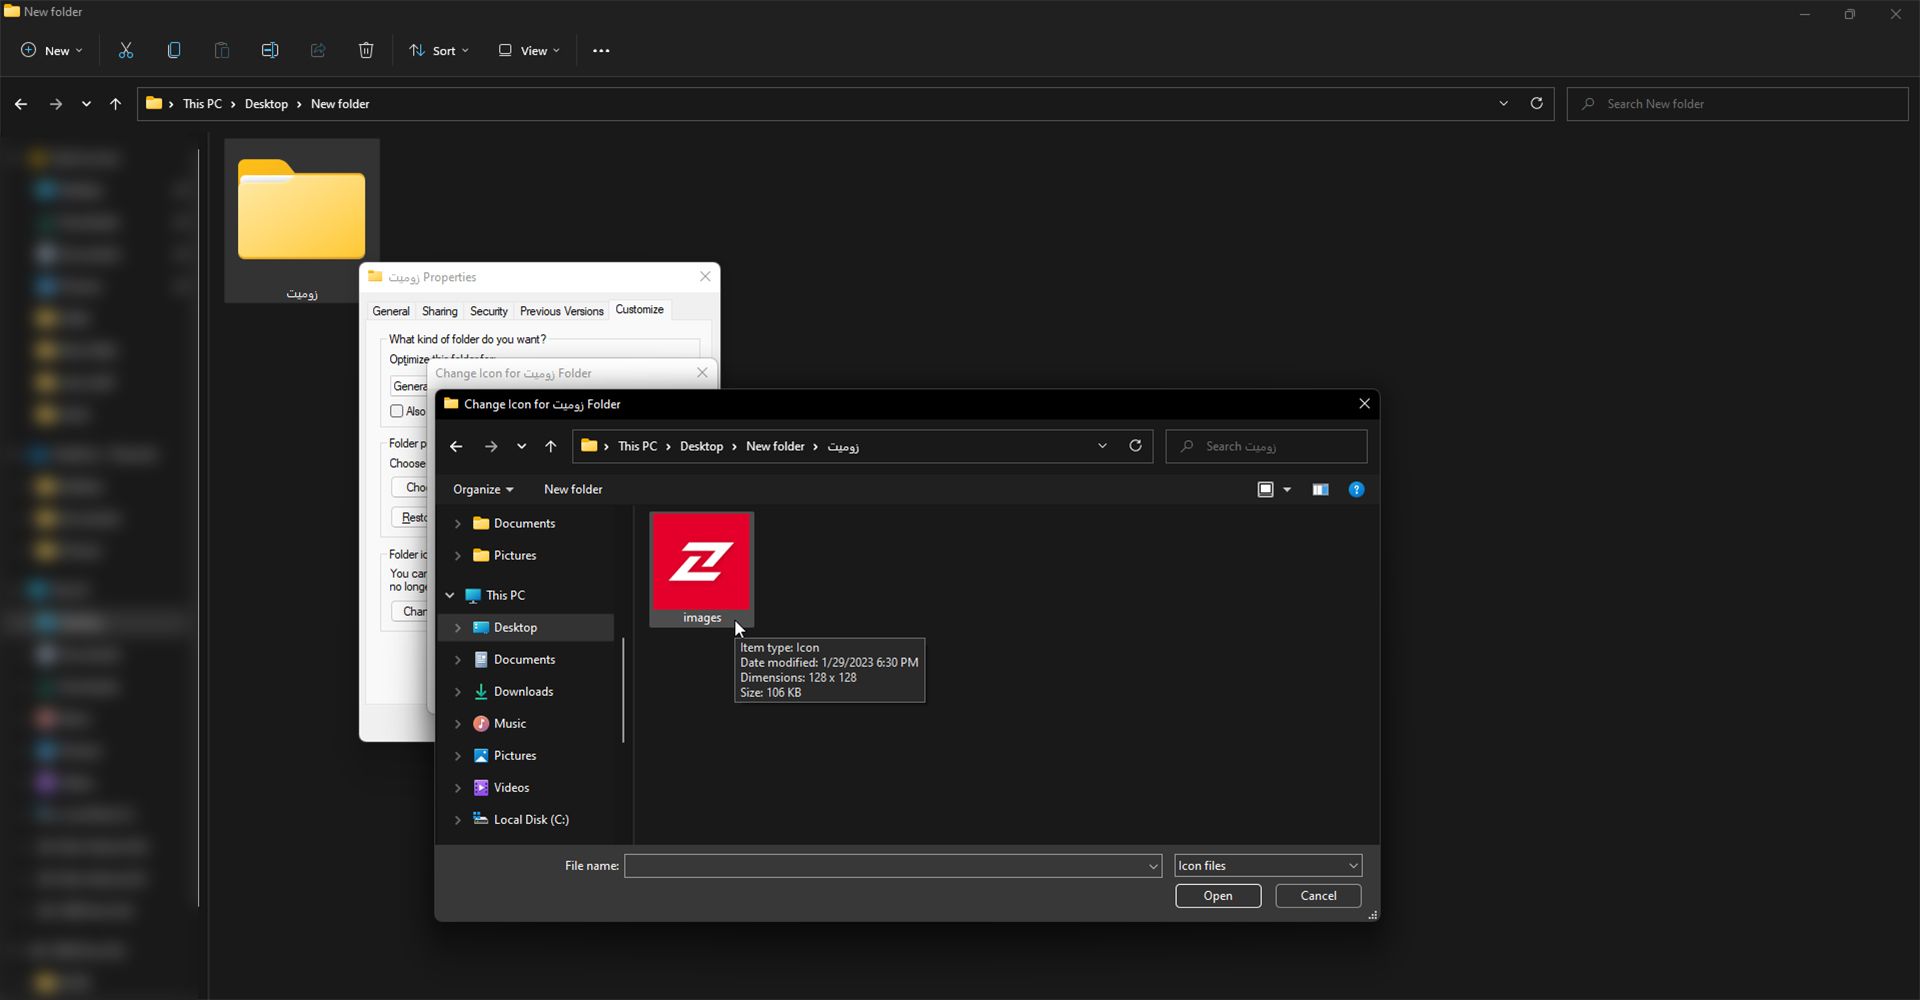This screenshot has width=1920, height=1000.
Task: Click the refresh icon in the dialog address bar
Action: 1135,446
